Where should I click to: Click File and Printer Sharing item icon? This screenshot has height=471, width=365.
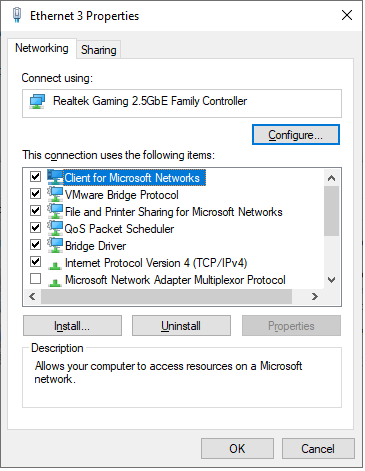55,211
